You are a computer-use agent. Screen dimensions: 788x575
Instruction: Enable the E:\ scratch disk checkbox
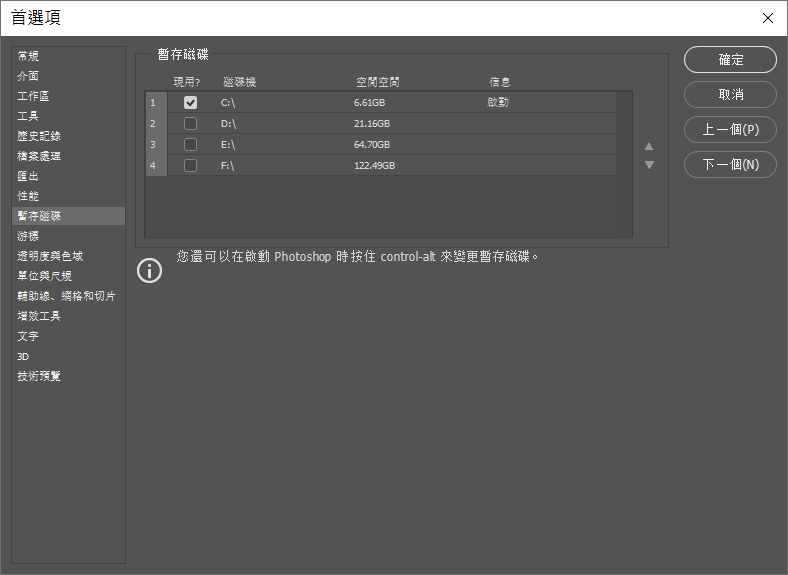pyautogui.click(x=190, y=145)
